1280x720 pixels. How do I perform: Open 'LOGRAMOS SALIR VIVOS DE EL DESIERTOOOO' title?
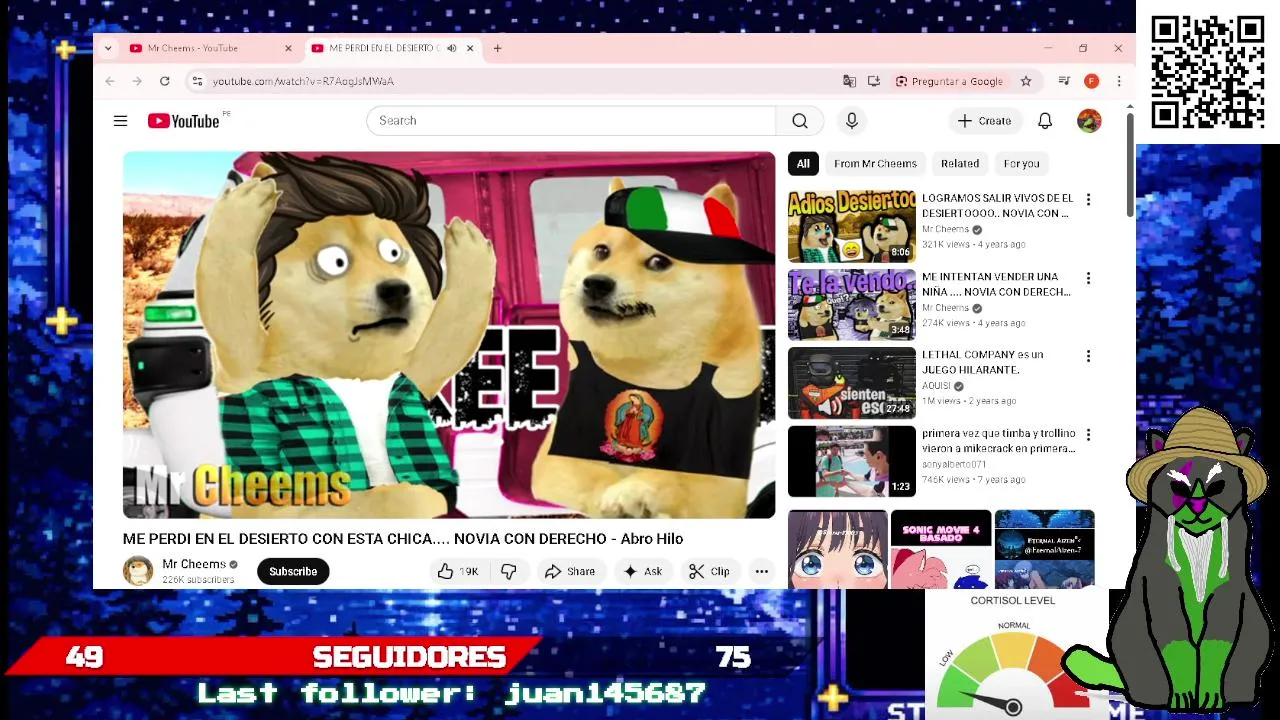click(x=997, y=206)
